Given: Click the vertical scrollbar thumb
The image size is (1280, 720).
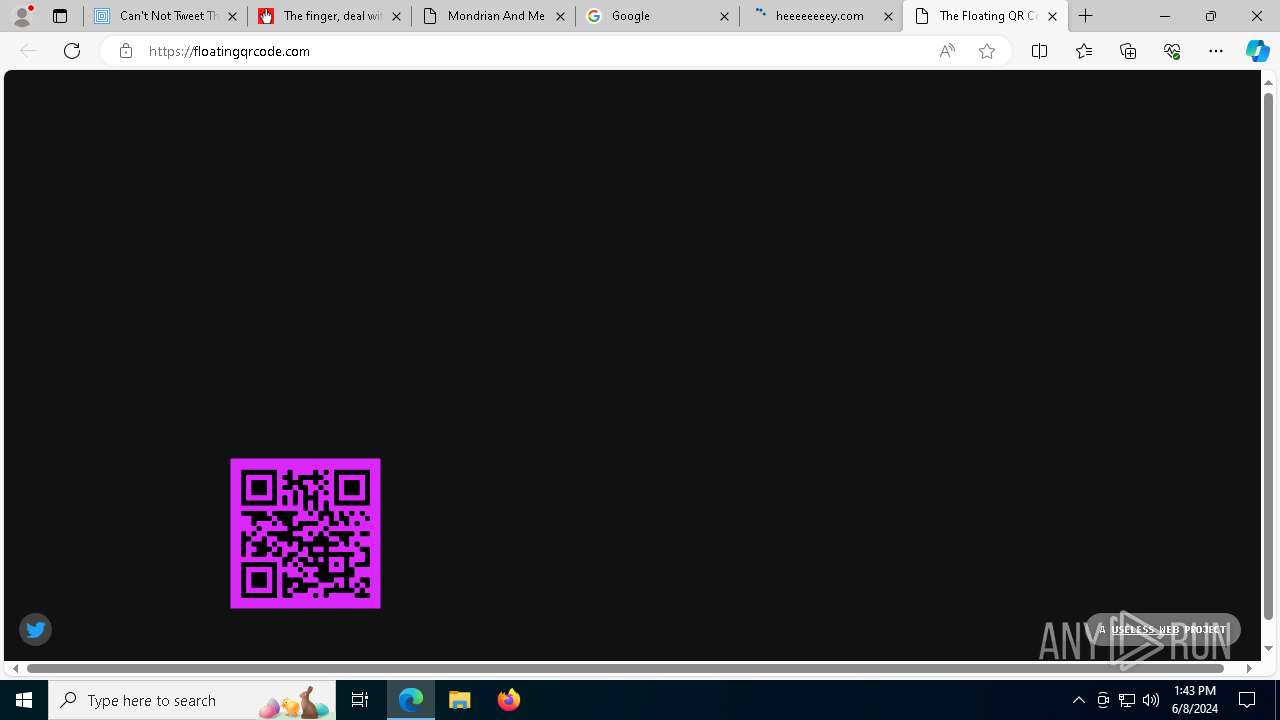Looking at the screenshot, I should point(1268,355).
